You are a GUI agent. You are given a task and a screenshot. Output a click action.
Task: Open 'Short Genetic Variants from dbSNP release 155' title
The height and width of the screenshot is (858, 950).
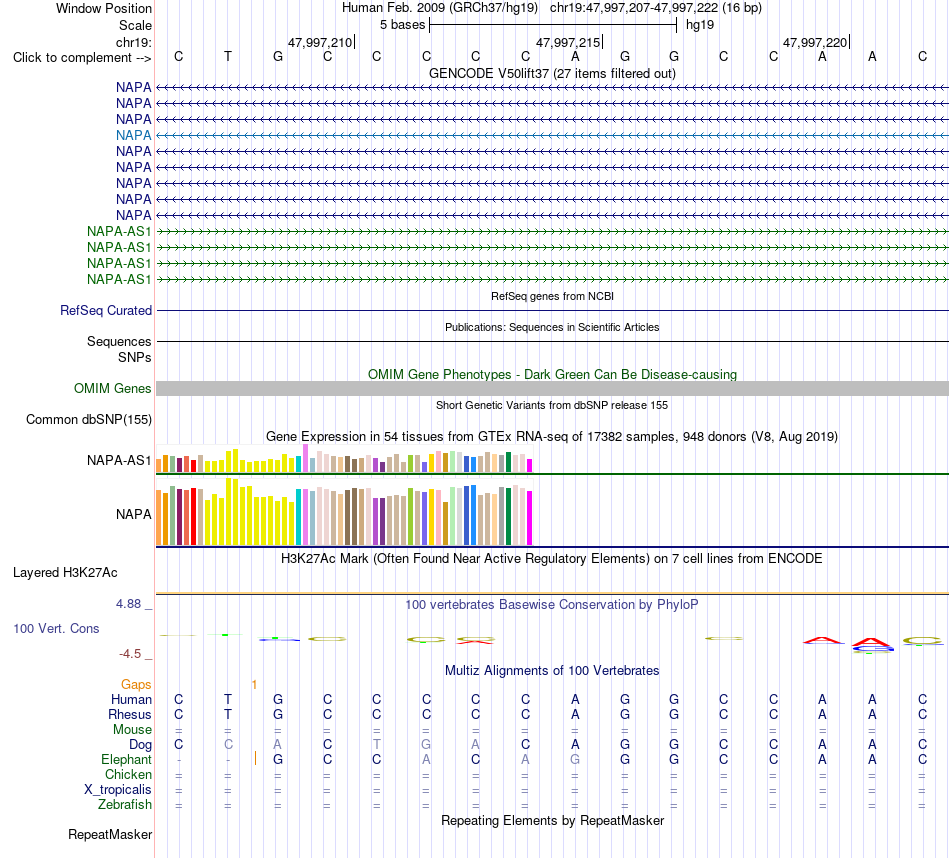(552, 405)
